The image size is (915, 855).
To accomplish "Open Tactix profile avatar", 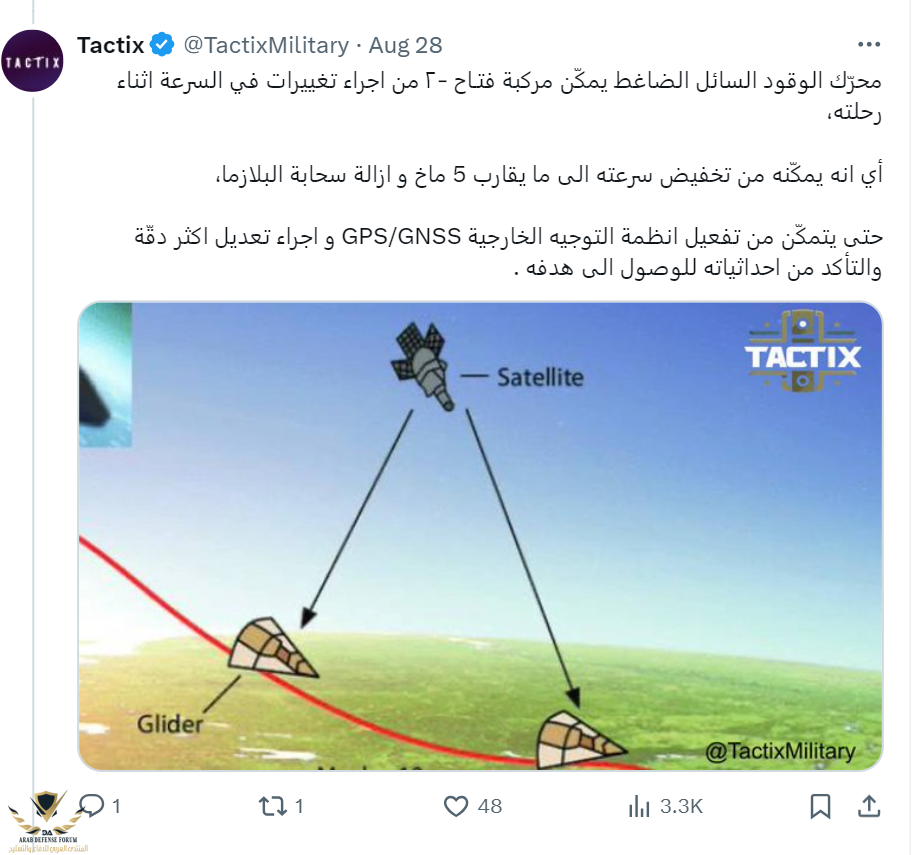I will point(33,61).
